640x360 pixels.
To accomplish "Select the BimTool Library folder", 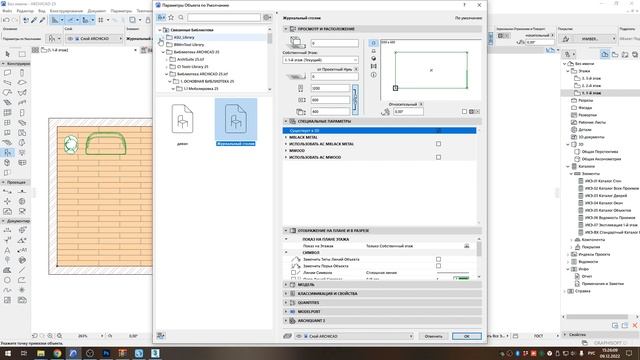I will 189,44.
